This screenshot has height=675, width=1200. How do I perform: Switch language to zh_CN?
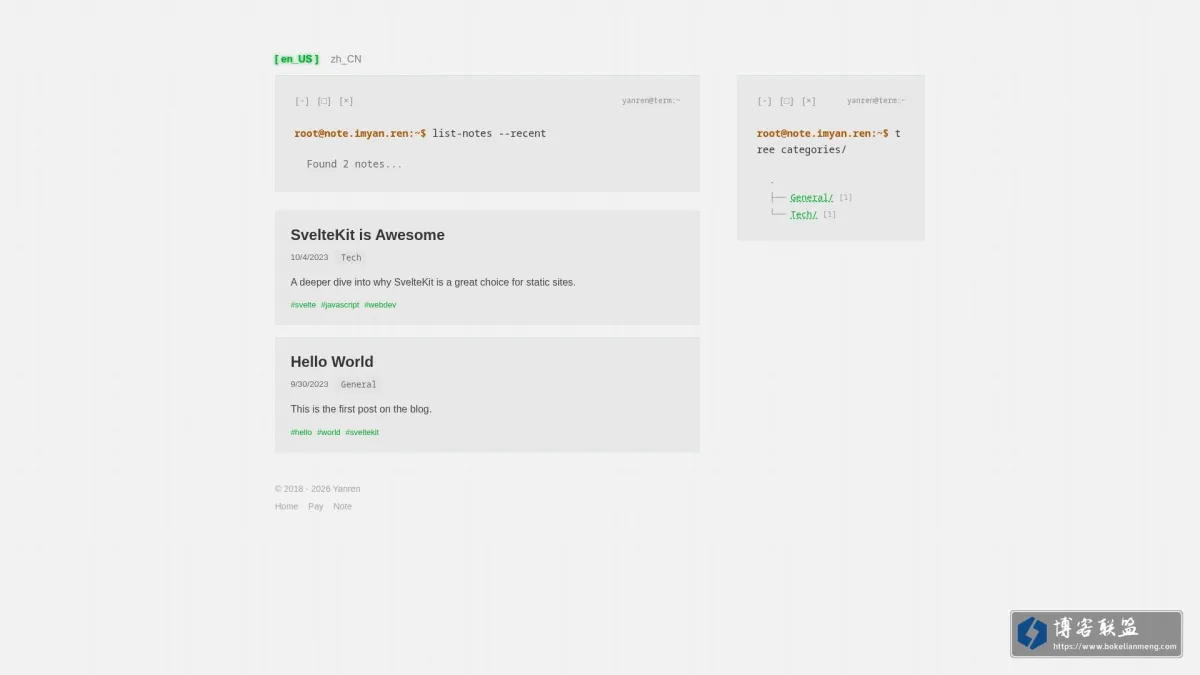pos(346,59)
